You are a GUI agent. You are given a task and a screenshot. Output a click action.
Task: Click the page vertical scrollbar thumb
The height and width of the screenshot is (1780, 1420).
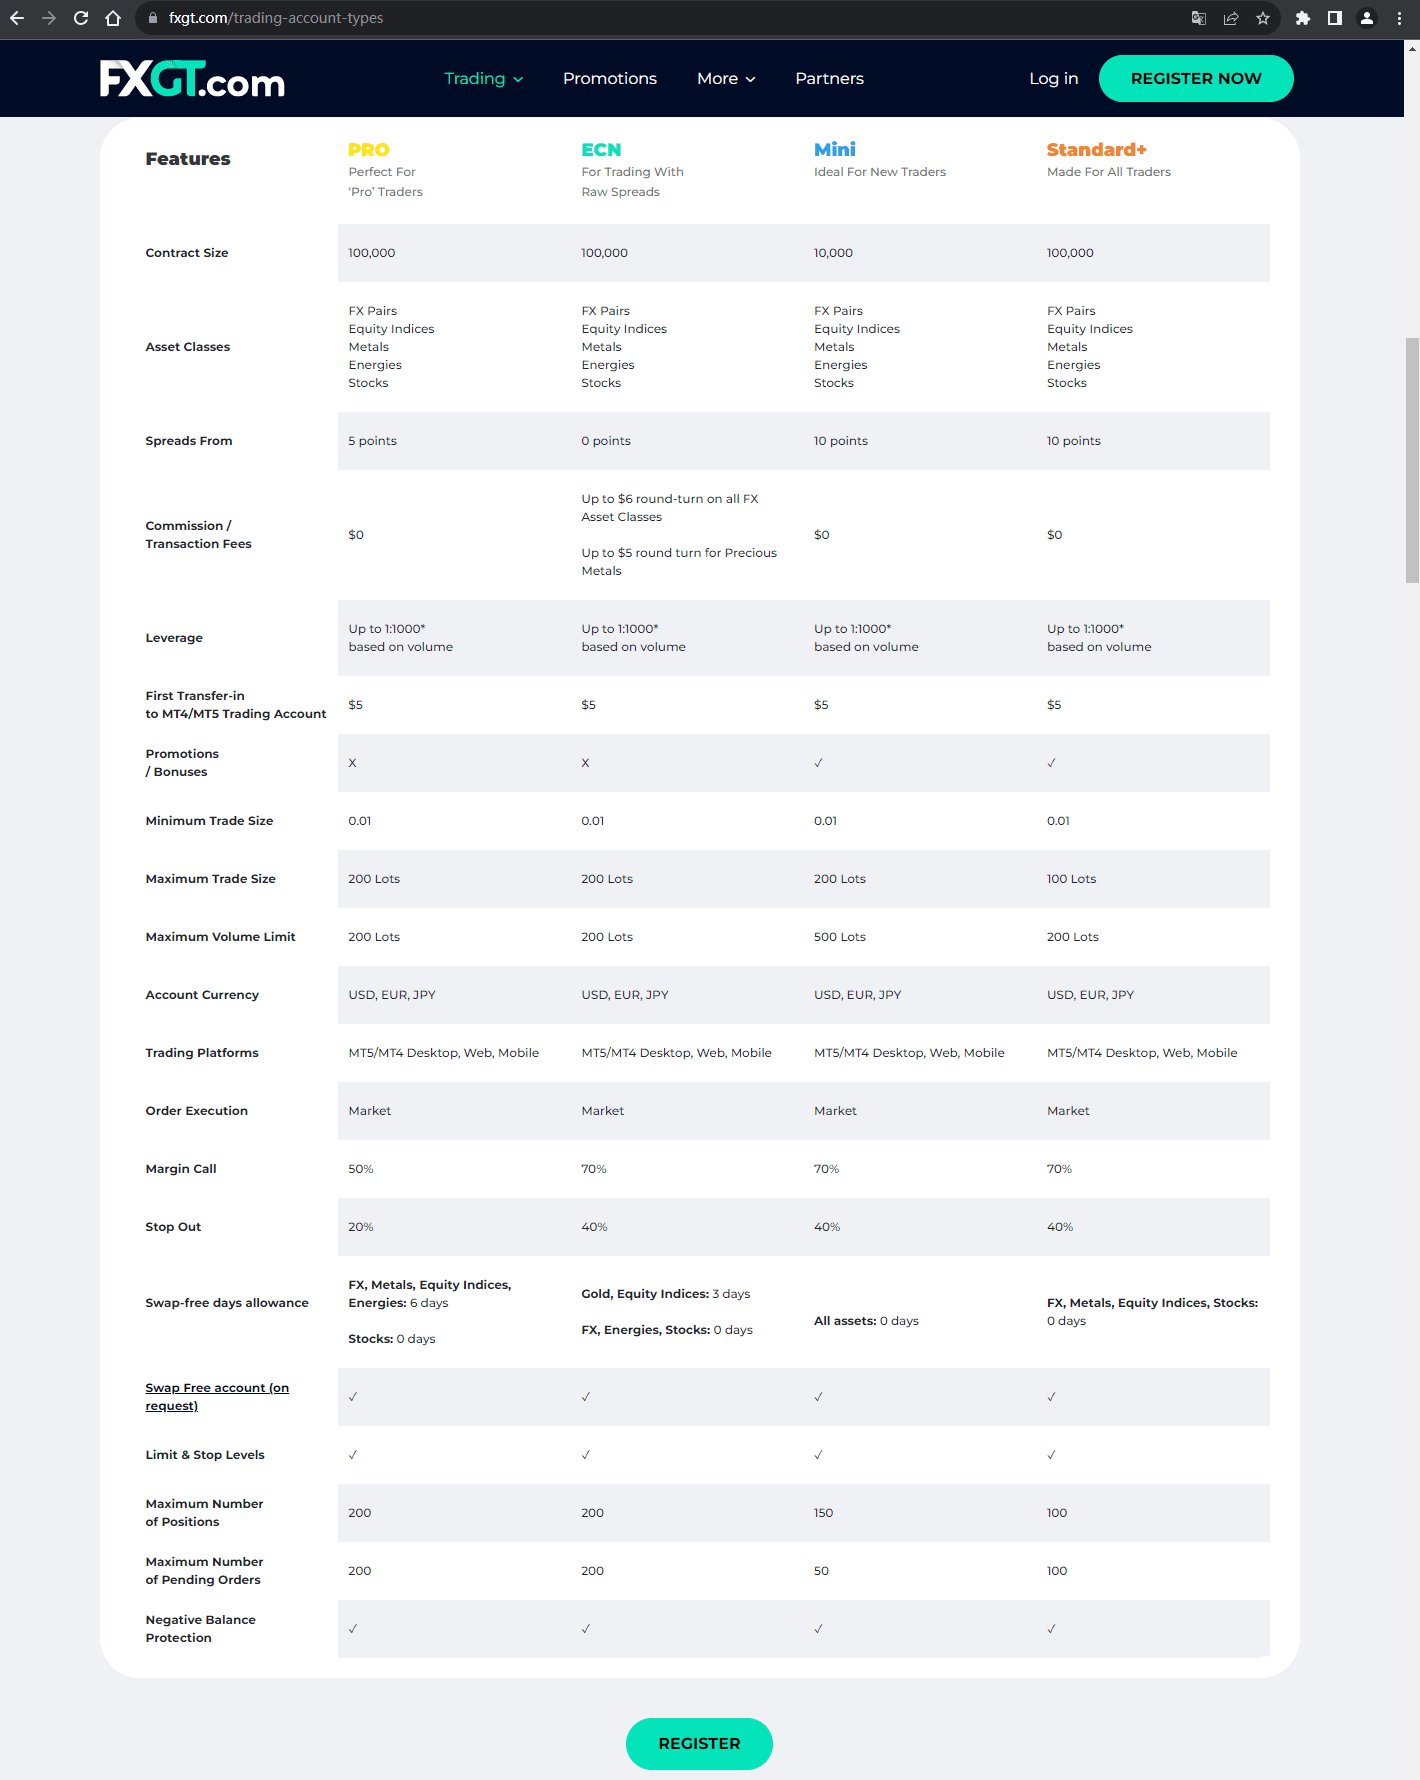(1412, 460)
